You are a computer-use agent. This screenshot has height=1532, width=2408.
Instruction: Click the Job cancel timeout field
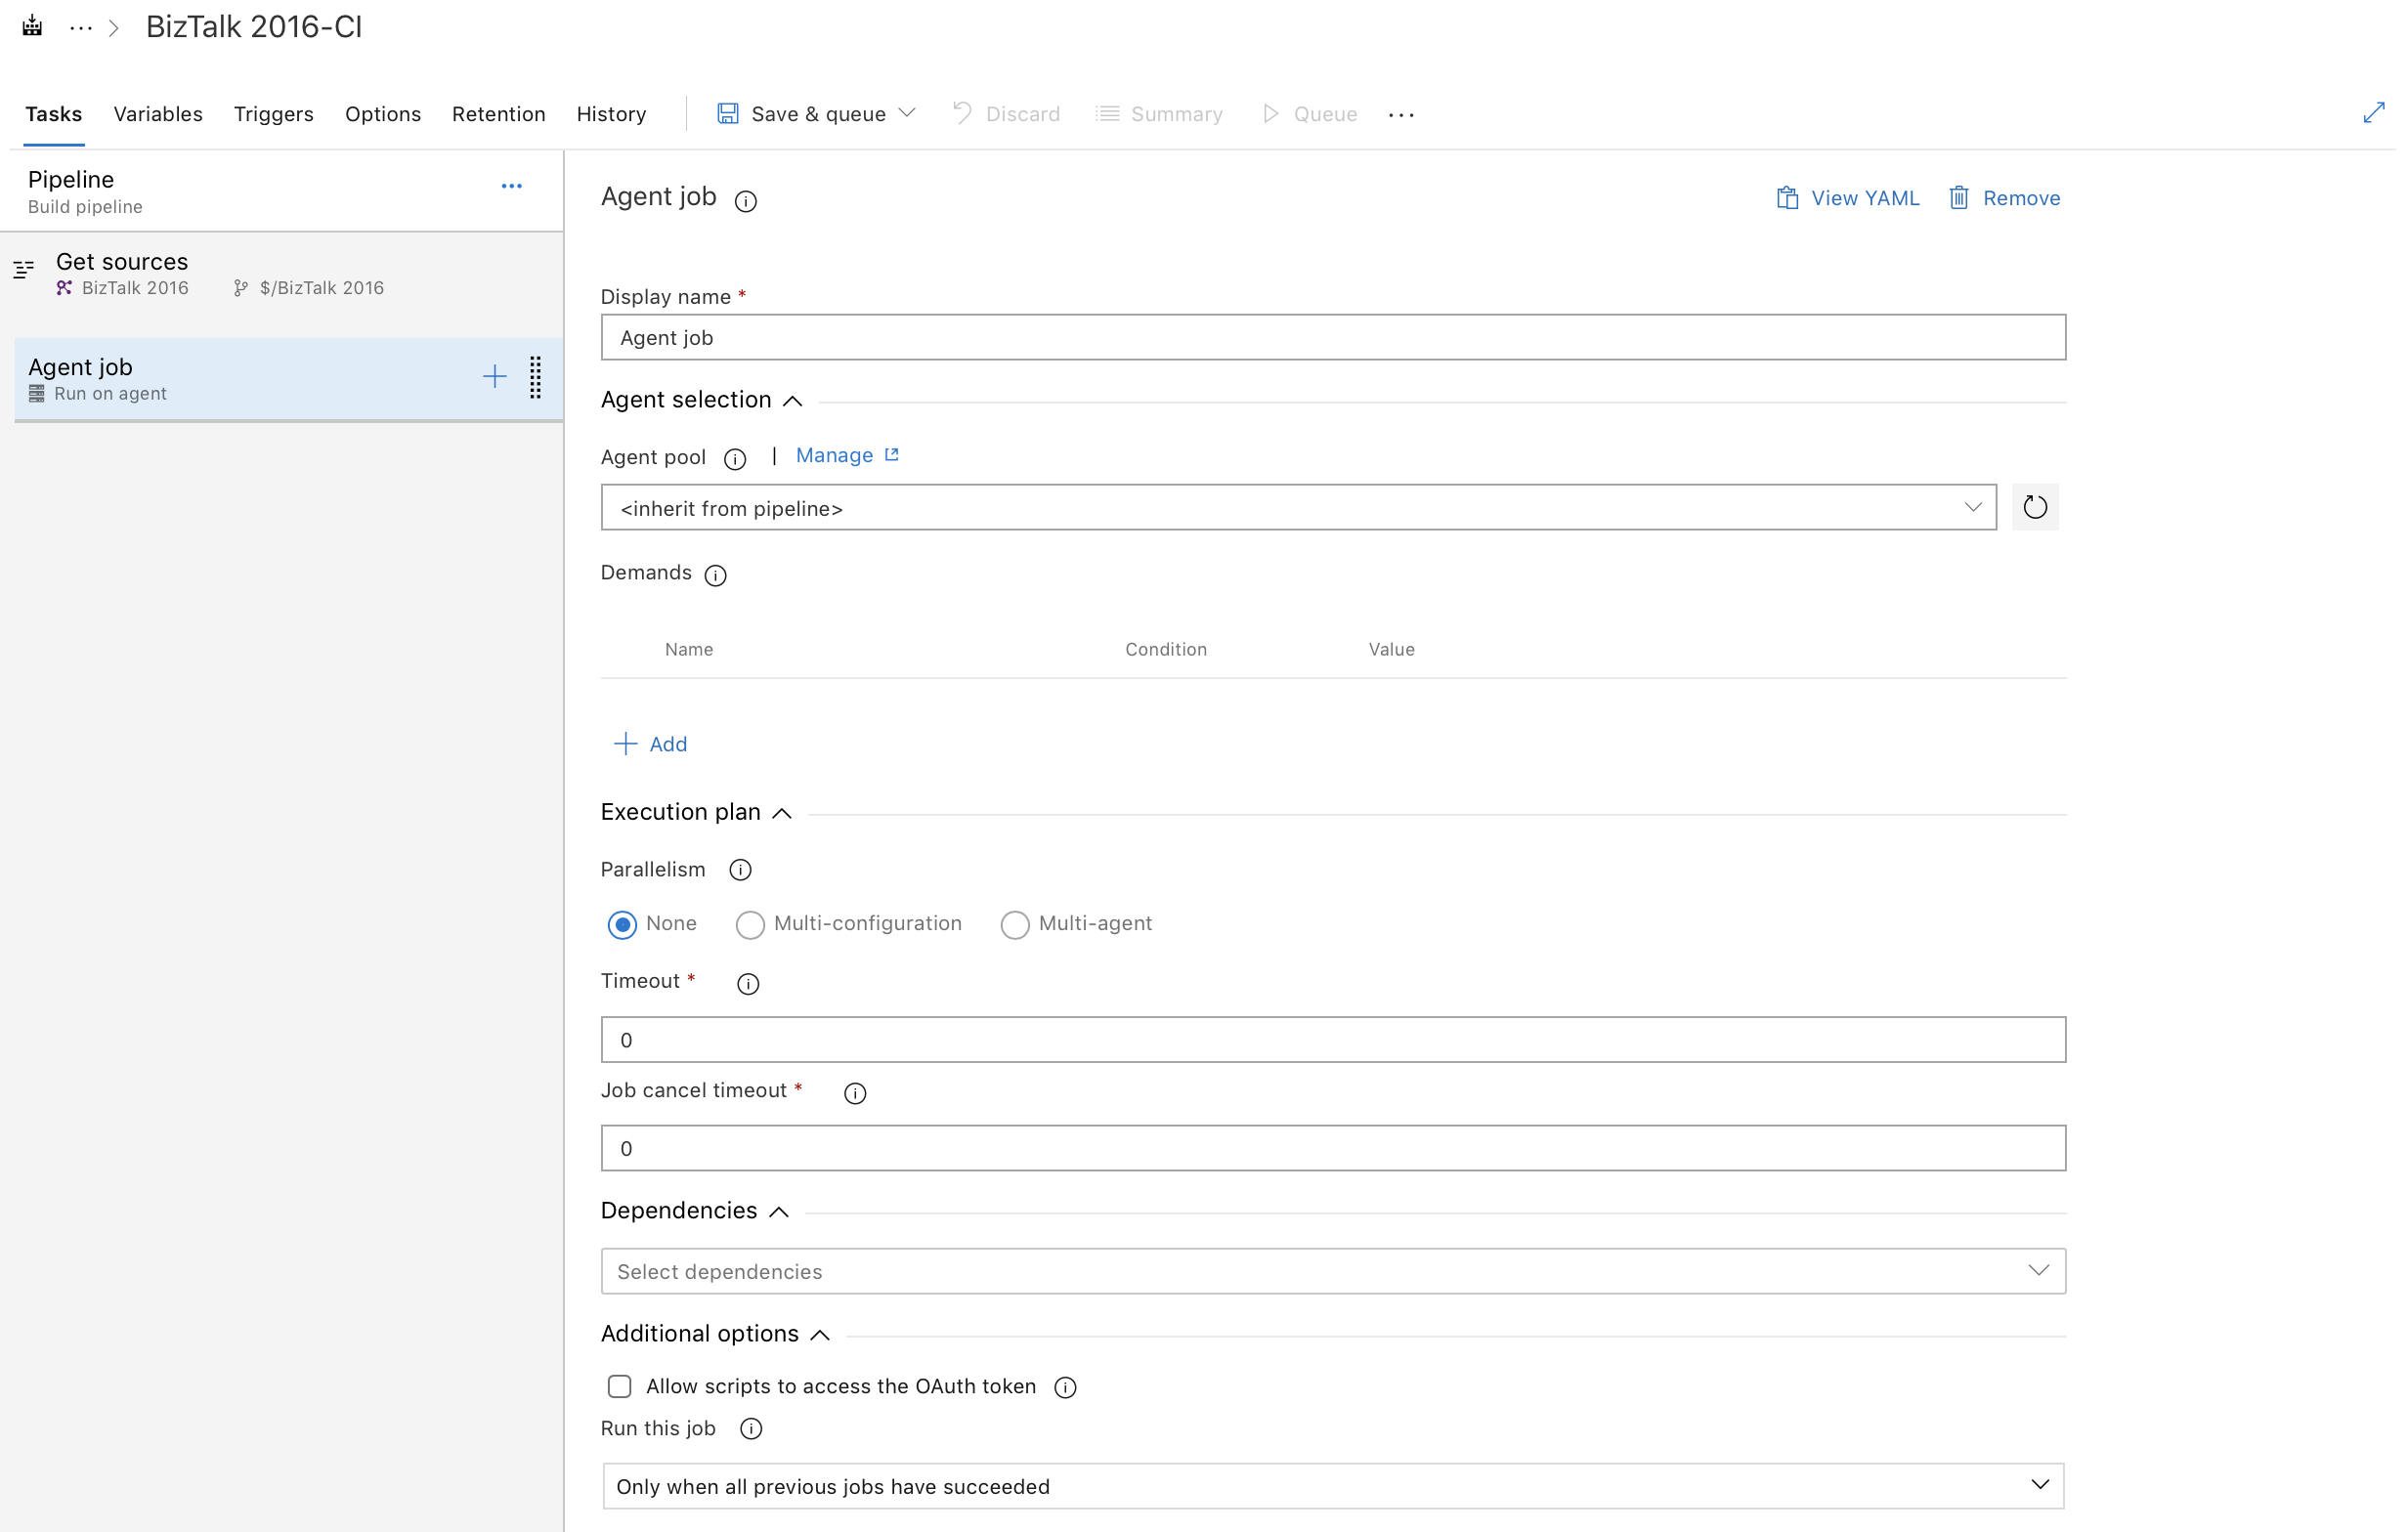pos(1333,1148)
